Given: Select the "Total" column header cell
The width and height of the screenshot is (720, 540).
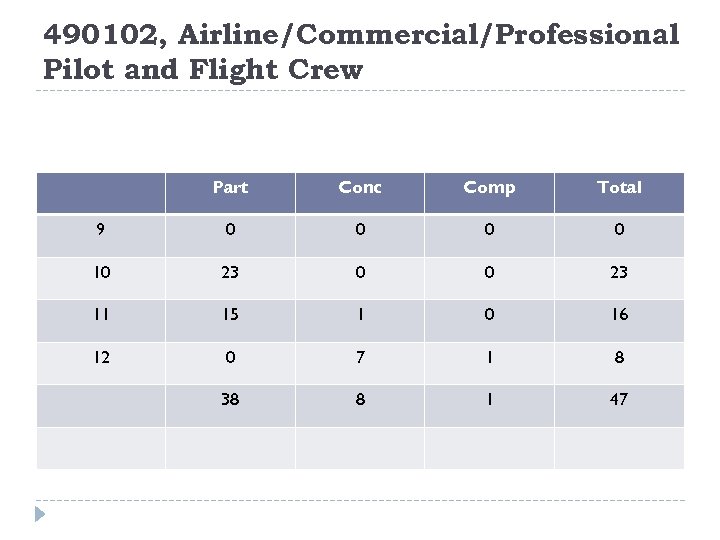Looking at the screenshot, I should (619, 188).
